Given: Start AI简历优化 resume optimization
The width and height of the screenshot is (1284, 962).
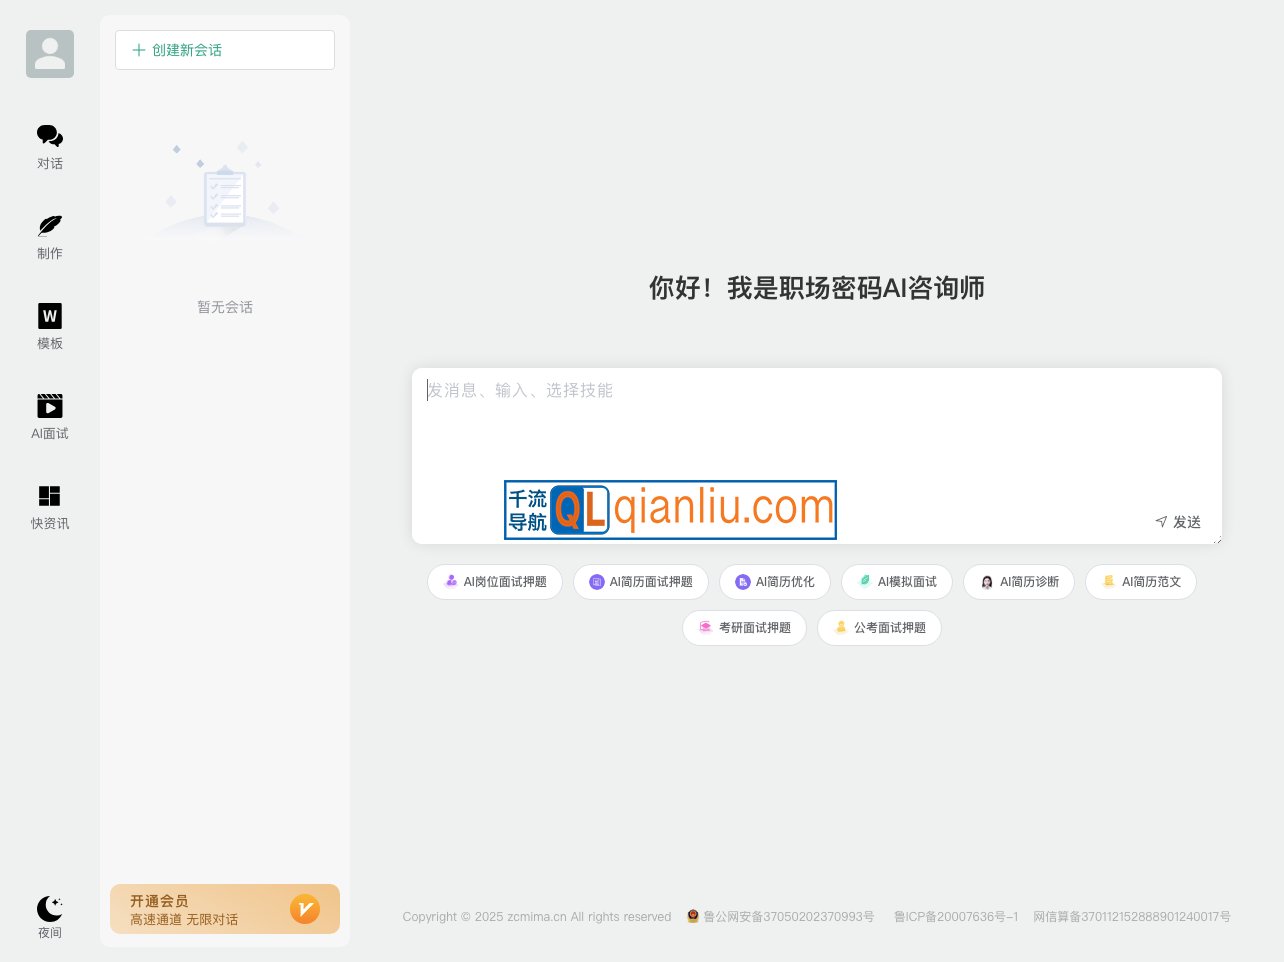Looking at the screenshot, I should (x=775, y=581).
